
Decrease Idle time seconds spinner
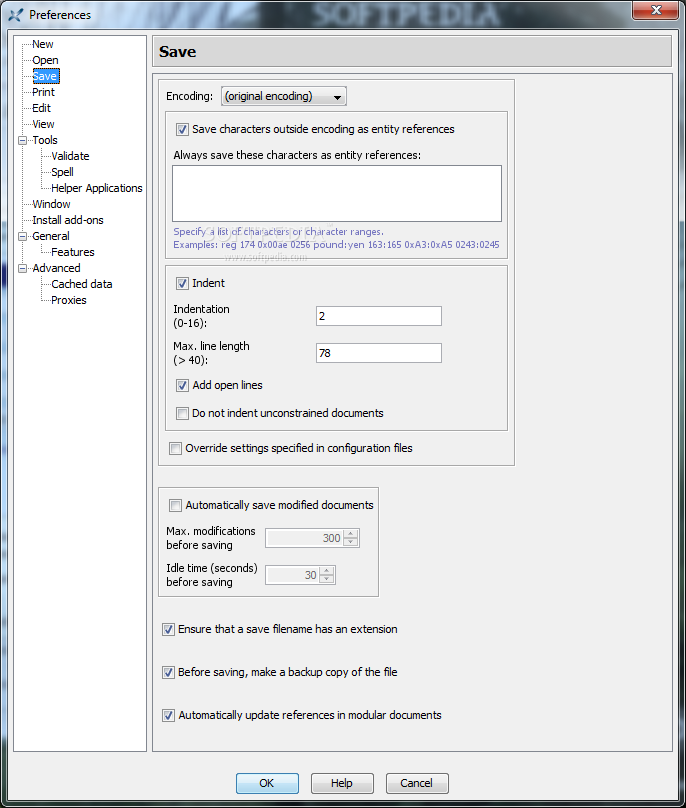(327, 579)
